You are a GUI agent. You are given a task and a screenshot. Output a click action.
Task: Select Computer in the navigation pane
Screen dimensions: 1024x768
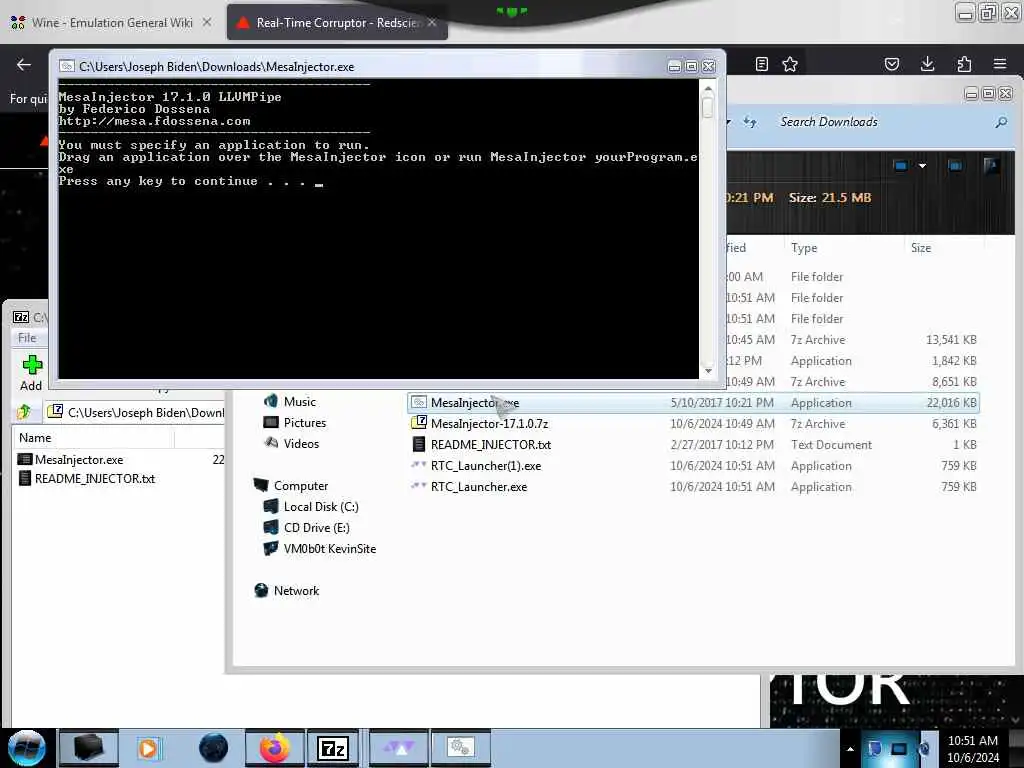pos(291,486)
